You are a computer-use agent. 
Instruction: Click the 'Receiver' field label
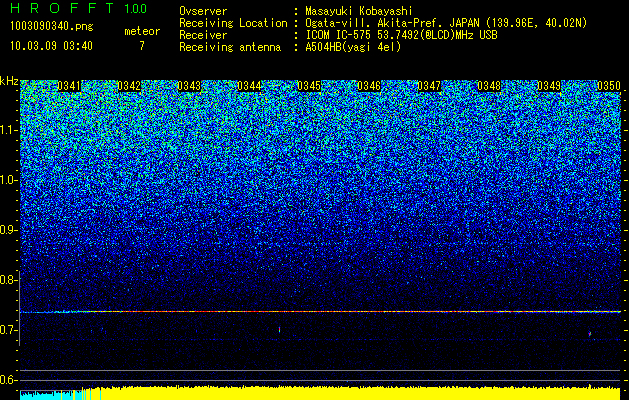(x=203, y=35)
